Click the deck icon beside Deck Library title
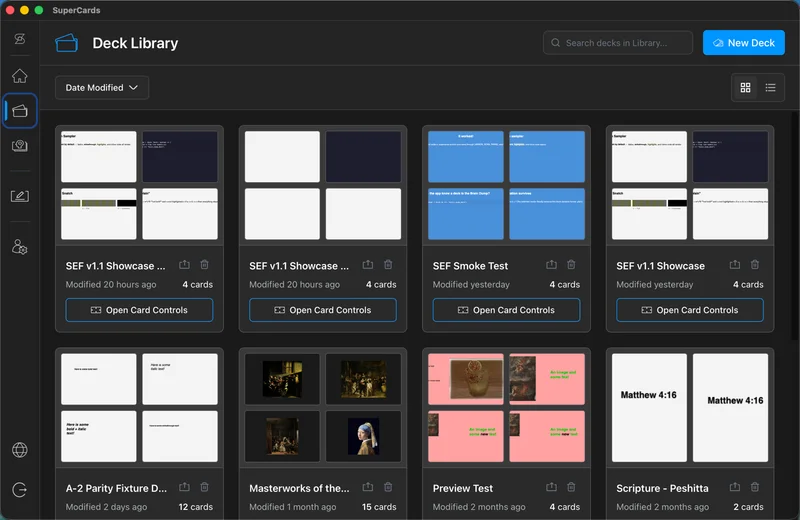 (66, 43)
